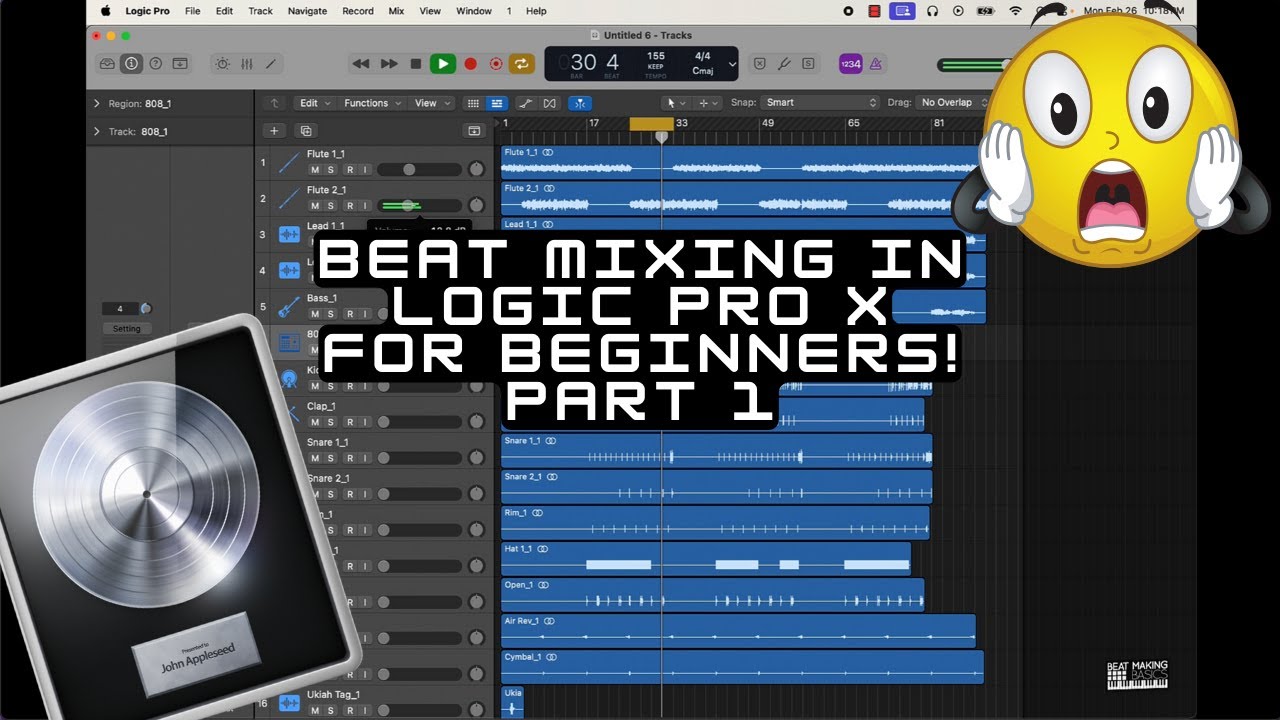Open the Library panel icon

pos(107,64)
